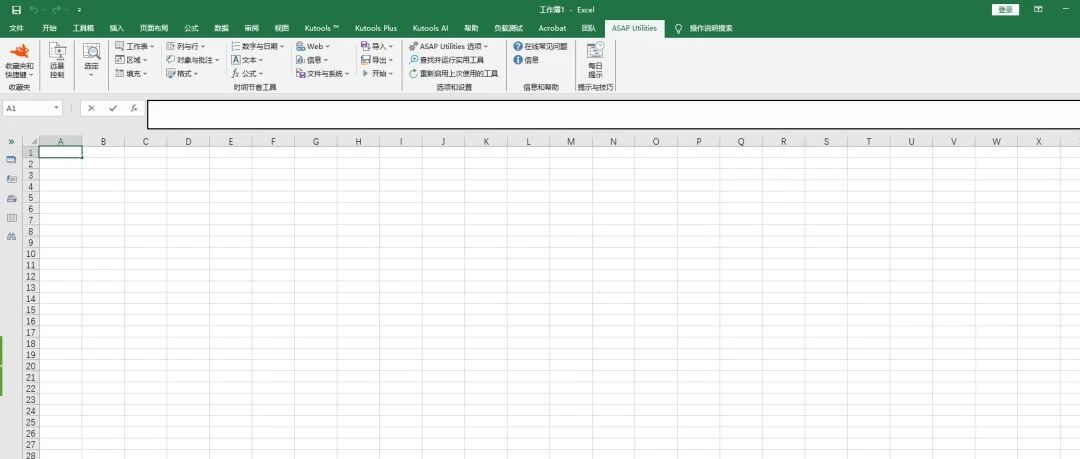Open 在线常见问题 help icon
Viewport: 1080px width, 459px height.
coord(518,46)
